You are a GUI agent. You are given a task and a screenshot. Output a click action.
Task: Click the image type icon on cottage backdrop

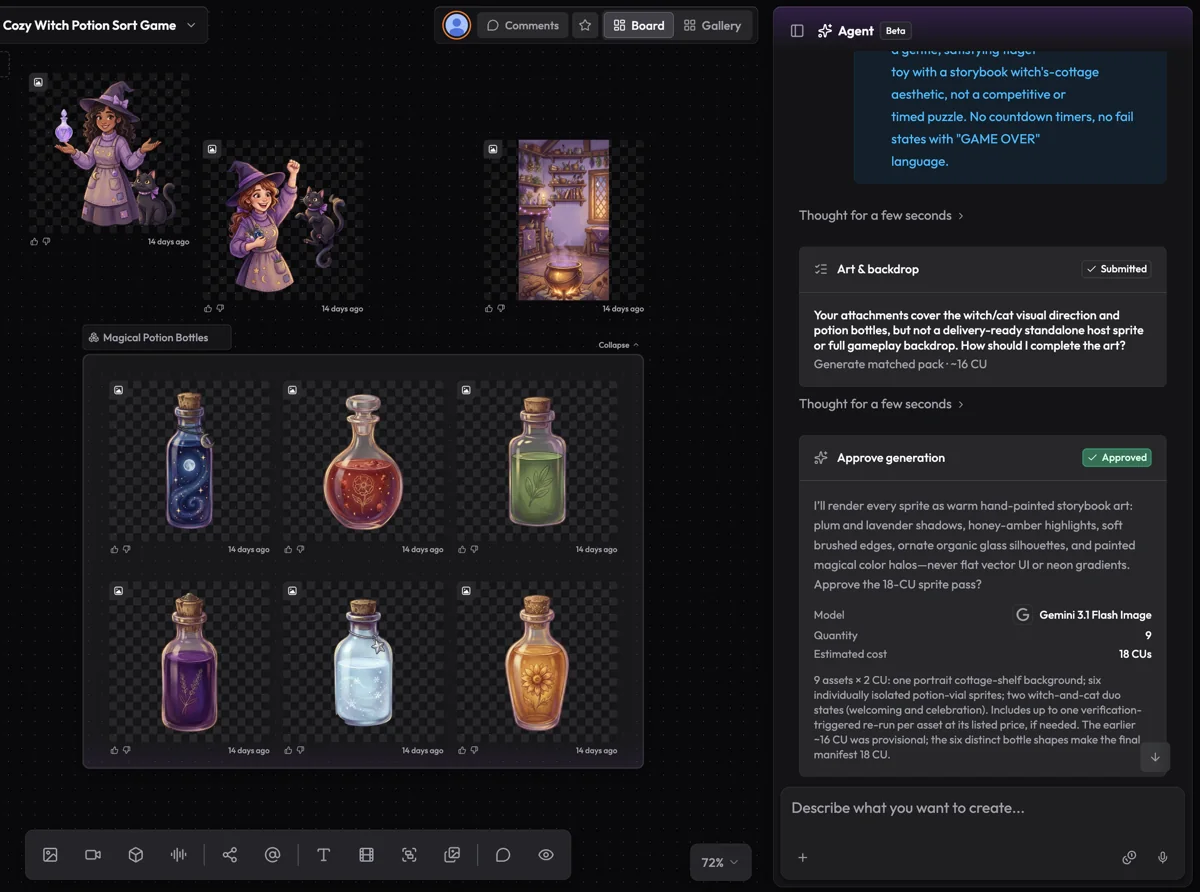[492, 149]
